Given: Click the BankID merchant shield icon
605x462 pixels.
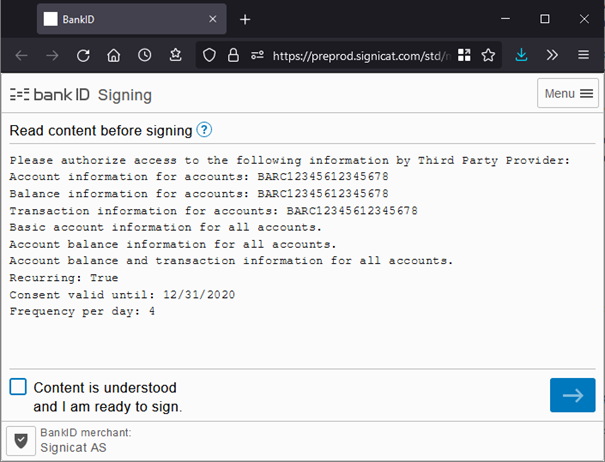Looking at the screenshot, I should point(21,441).
